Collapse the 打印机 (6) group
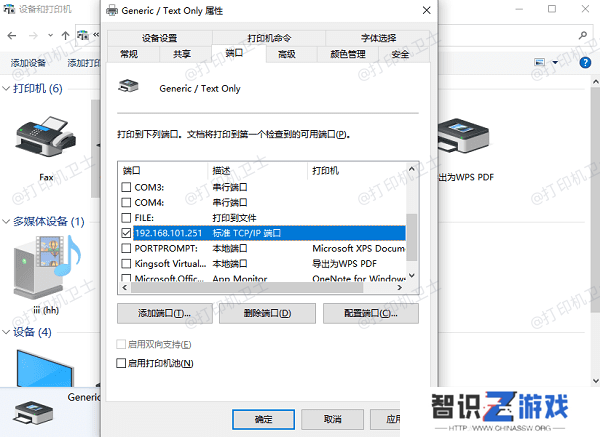 pyautogui.click(x=6, y=89)
